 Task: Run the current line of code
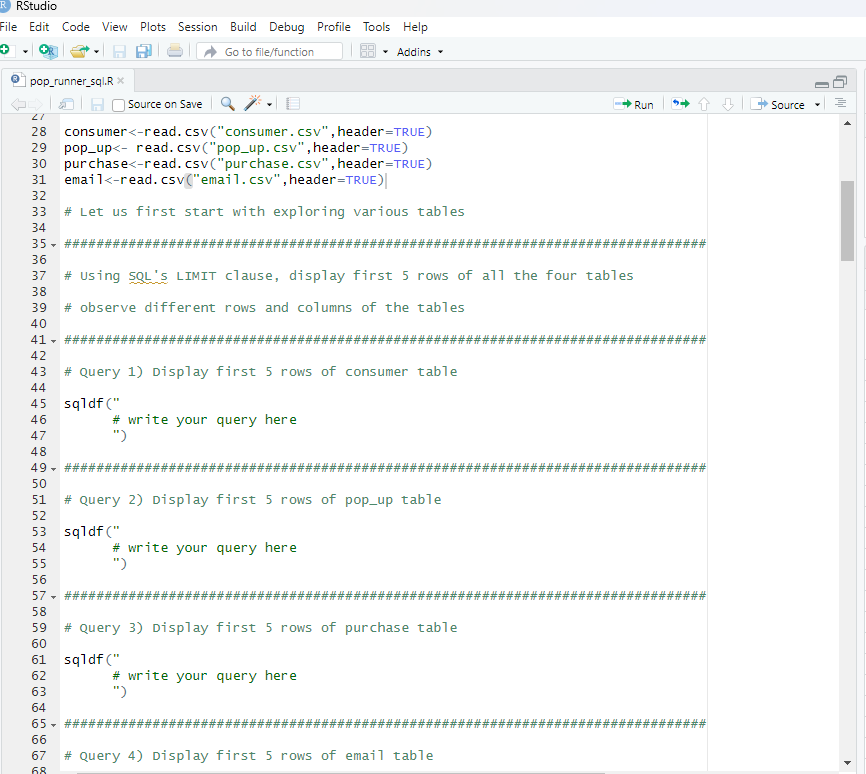tap(634, 103)
